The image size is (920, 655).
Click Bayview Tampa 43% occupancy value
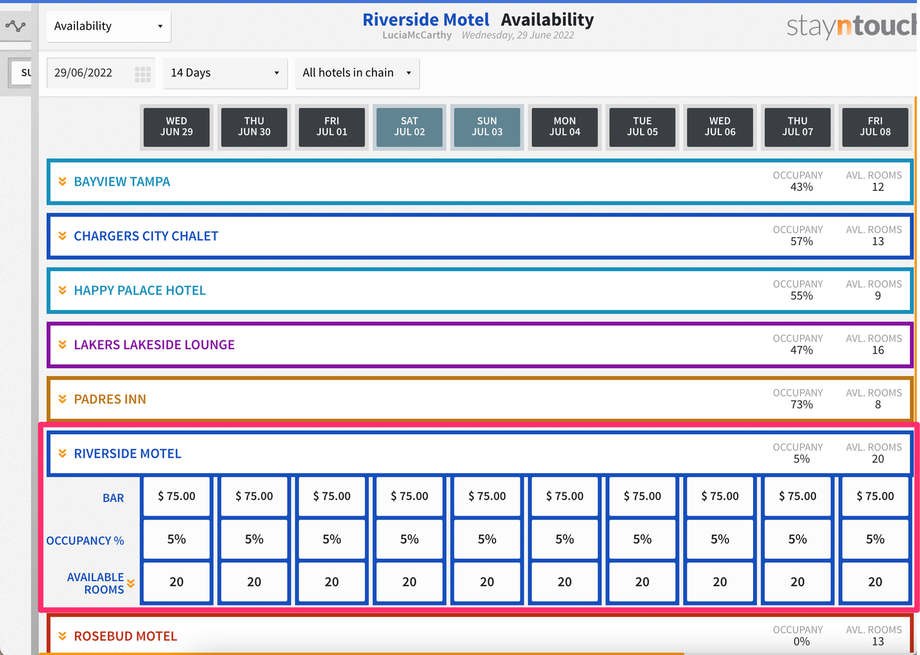pyautogui.click(x=801, y=187)
